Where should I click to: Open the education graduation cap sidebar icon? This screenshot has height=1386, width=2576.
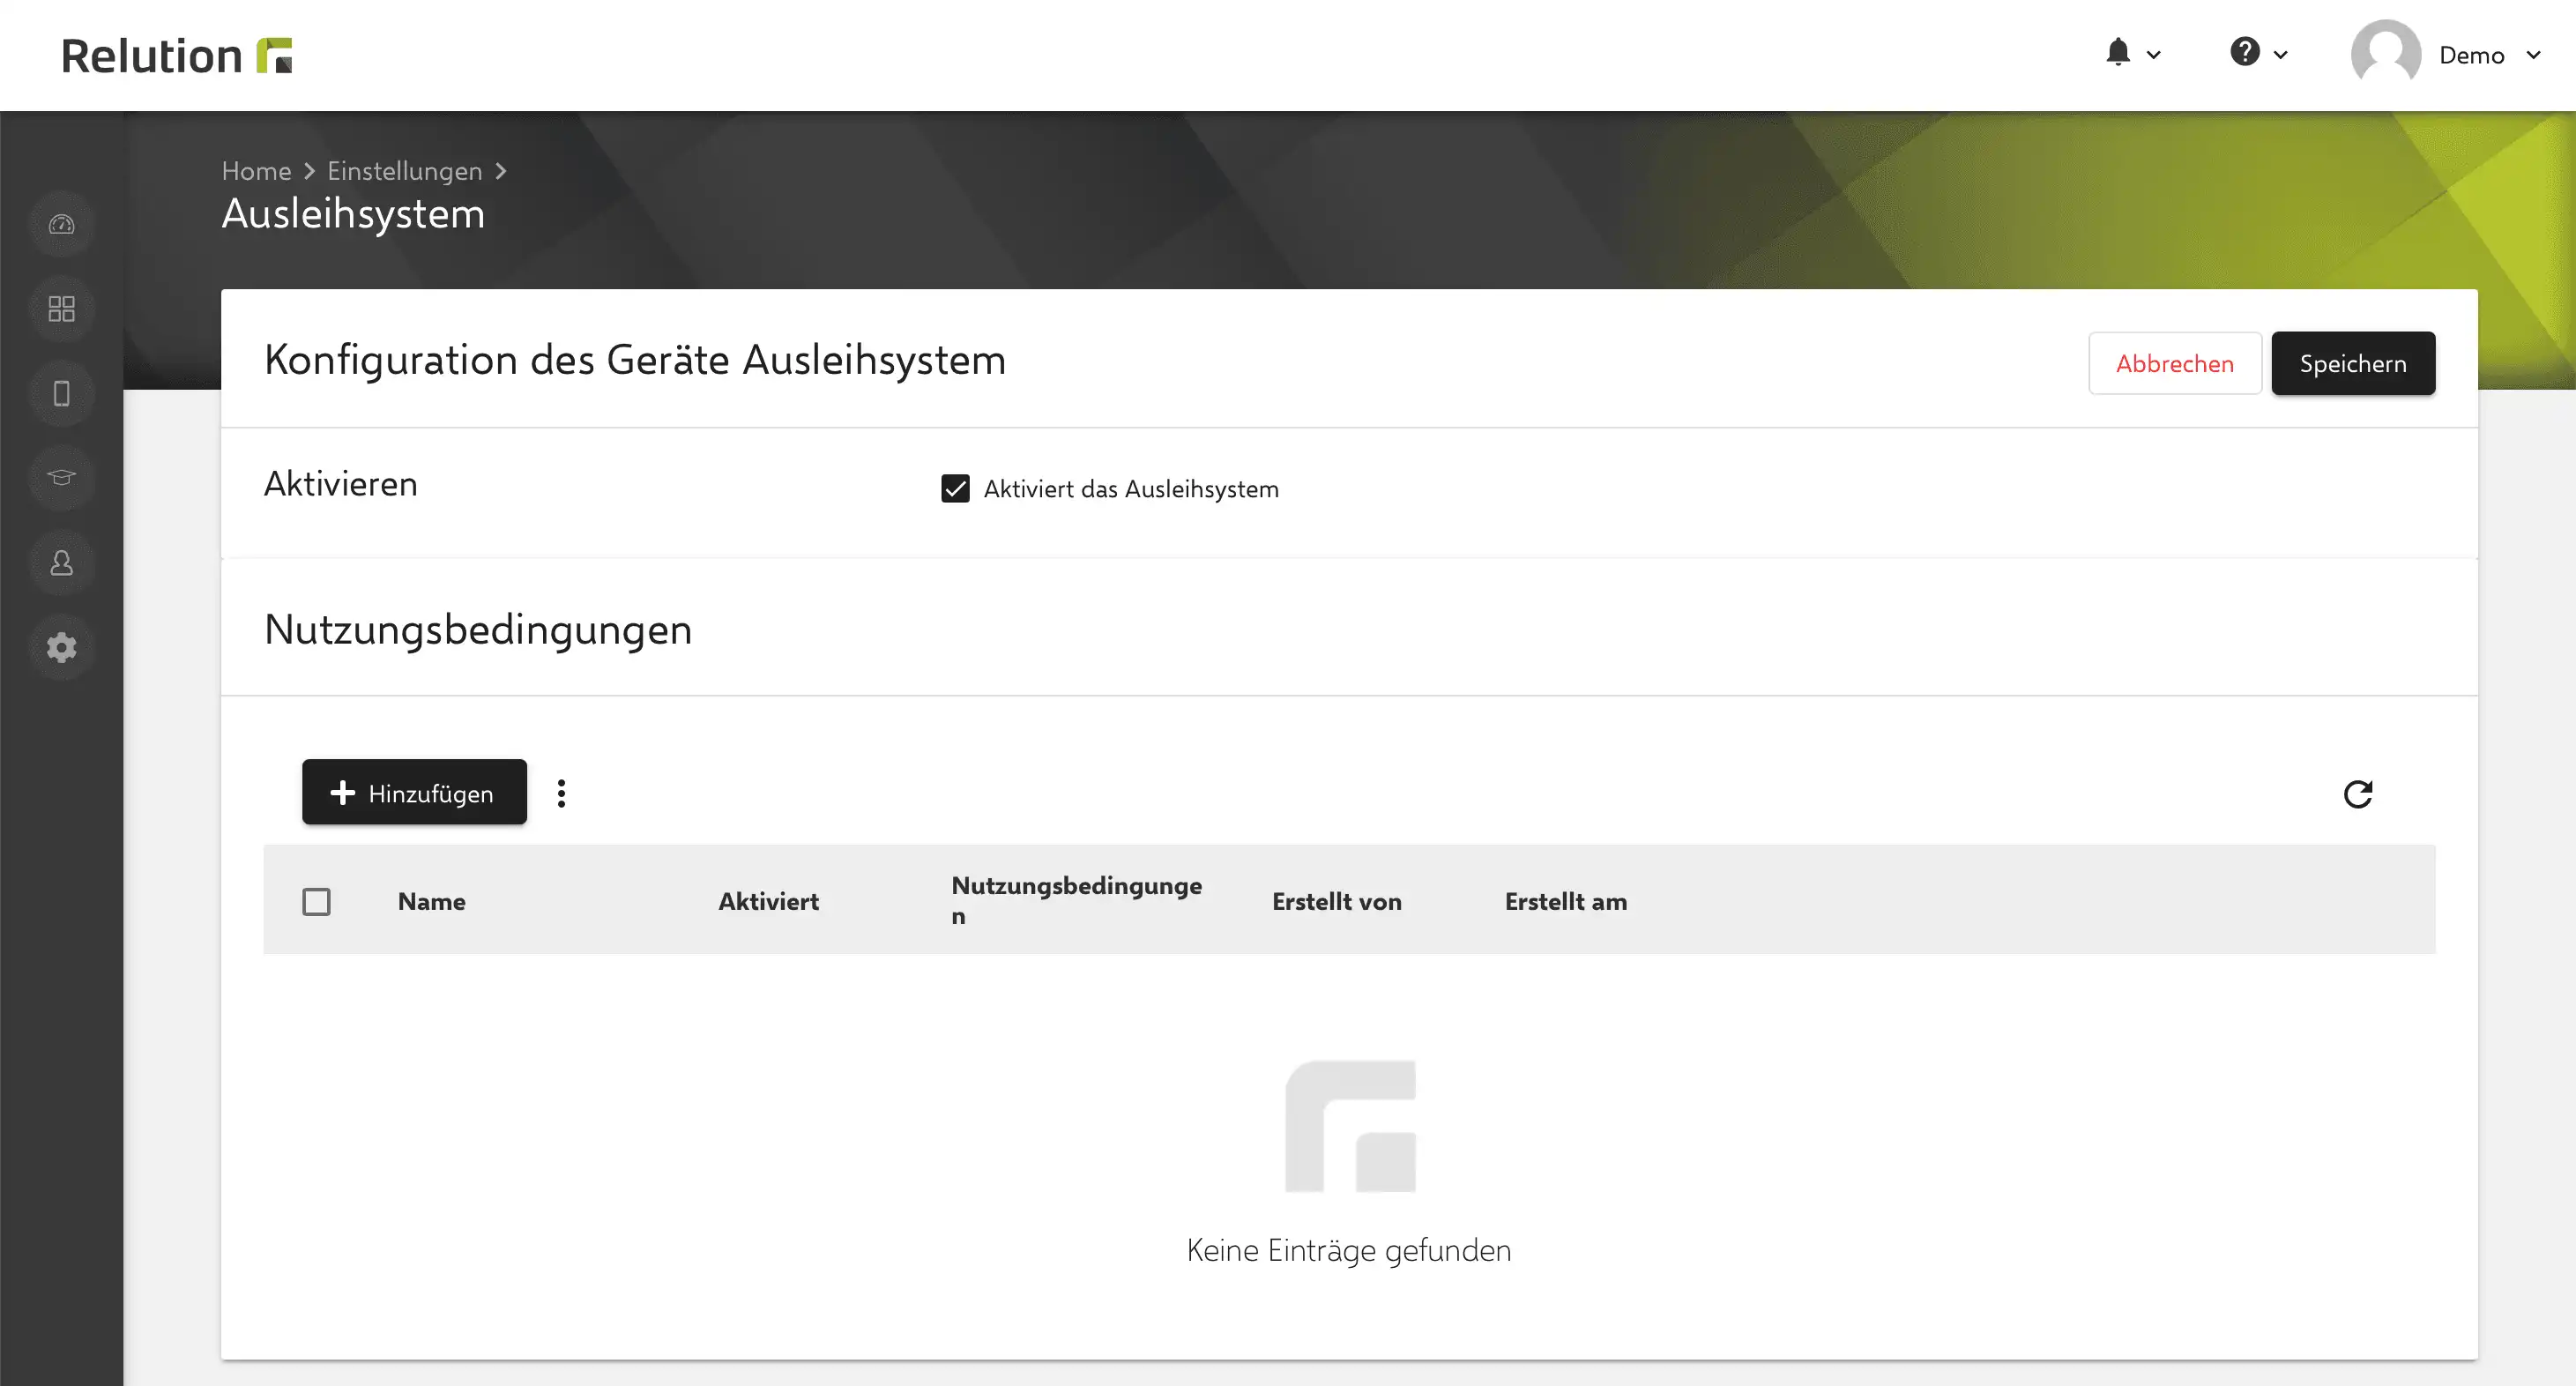pyautogui.click(x=61, y=477)
